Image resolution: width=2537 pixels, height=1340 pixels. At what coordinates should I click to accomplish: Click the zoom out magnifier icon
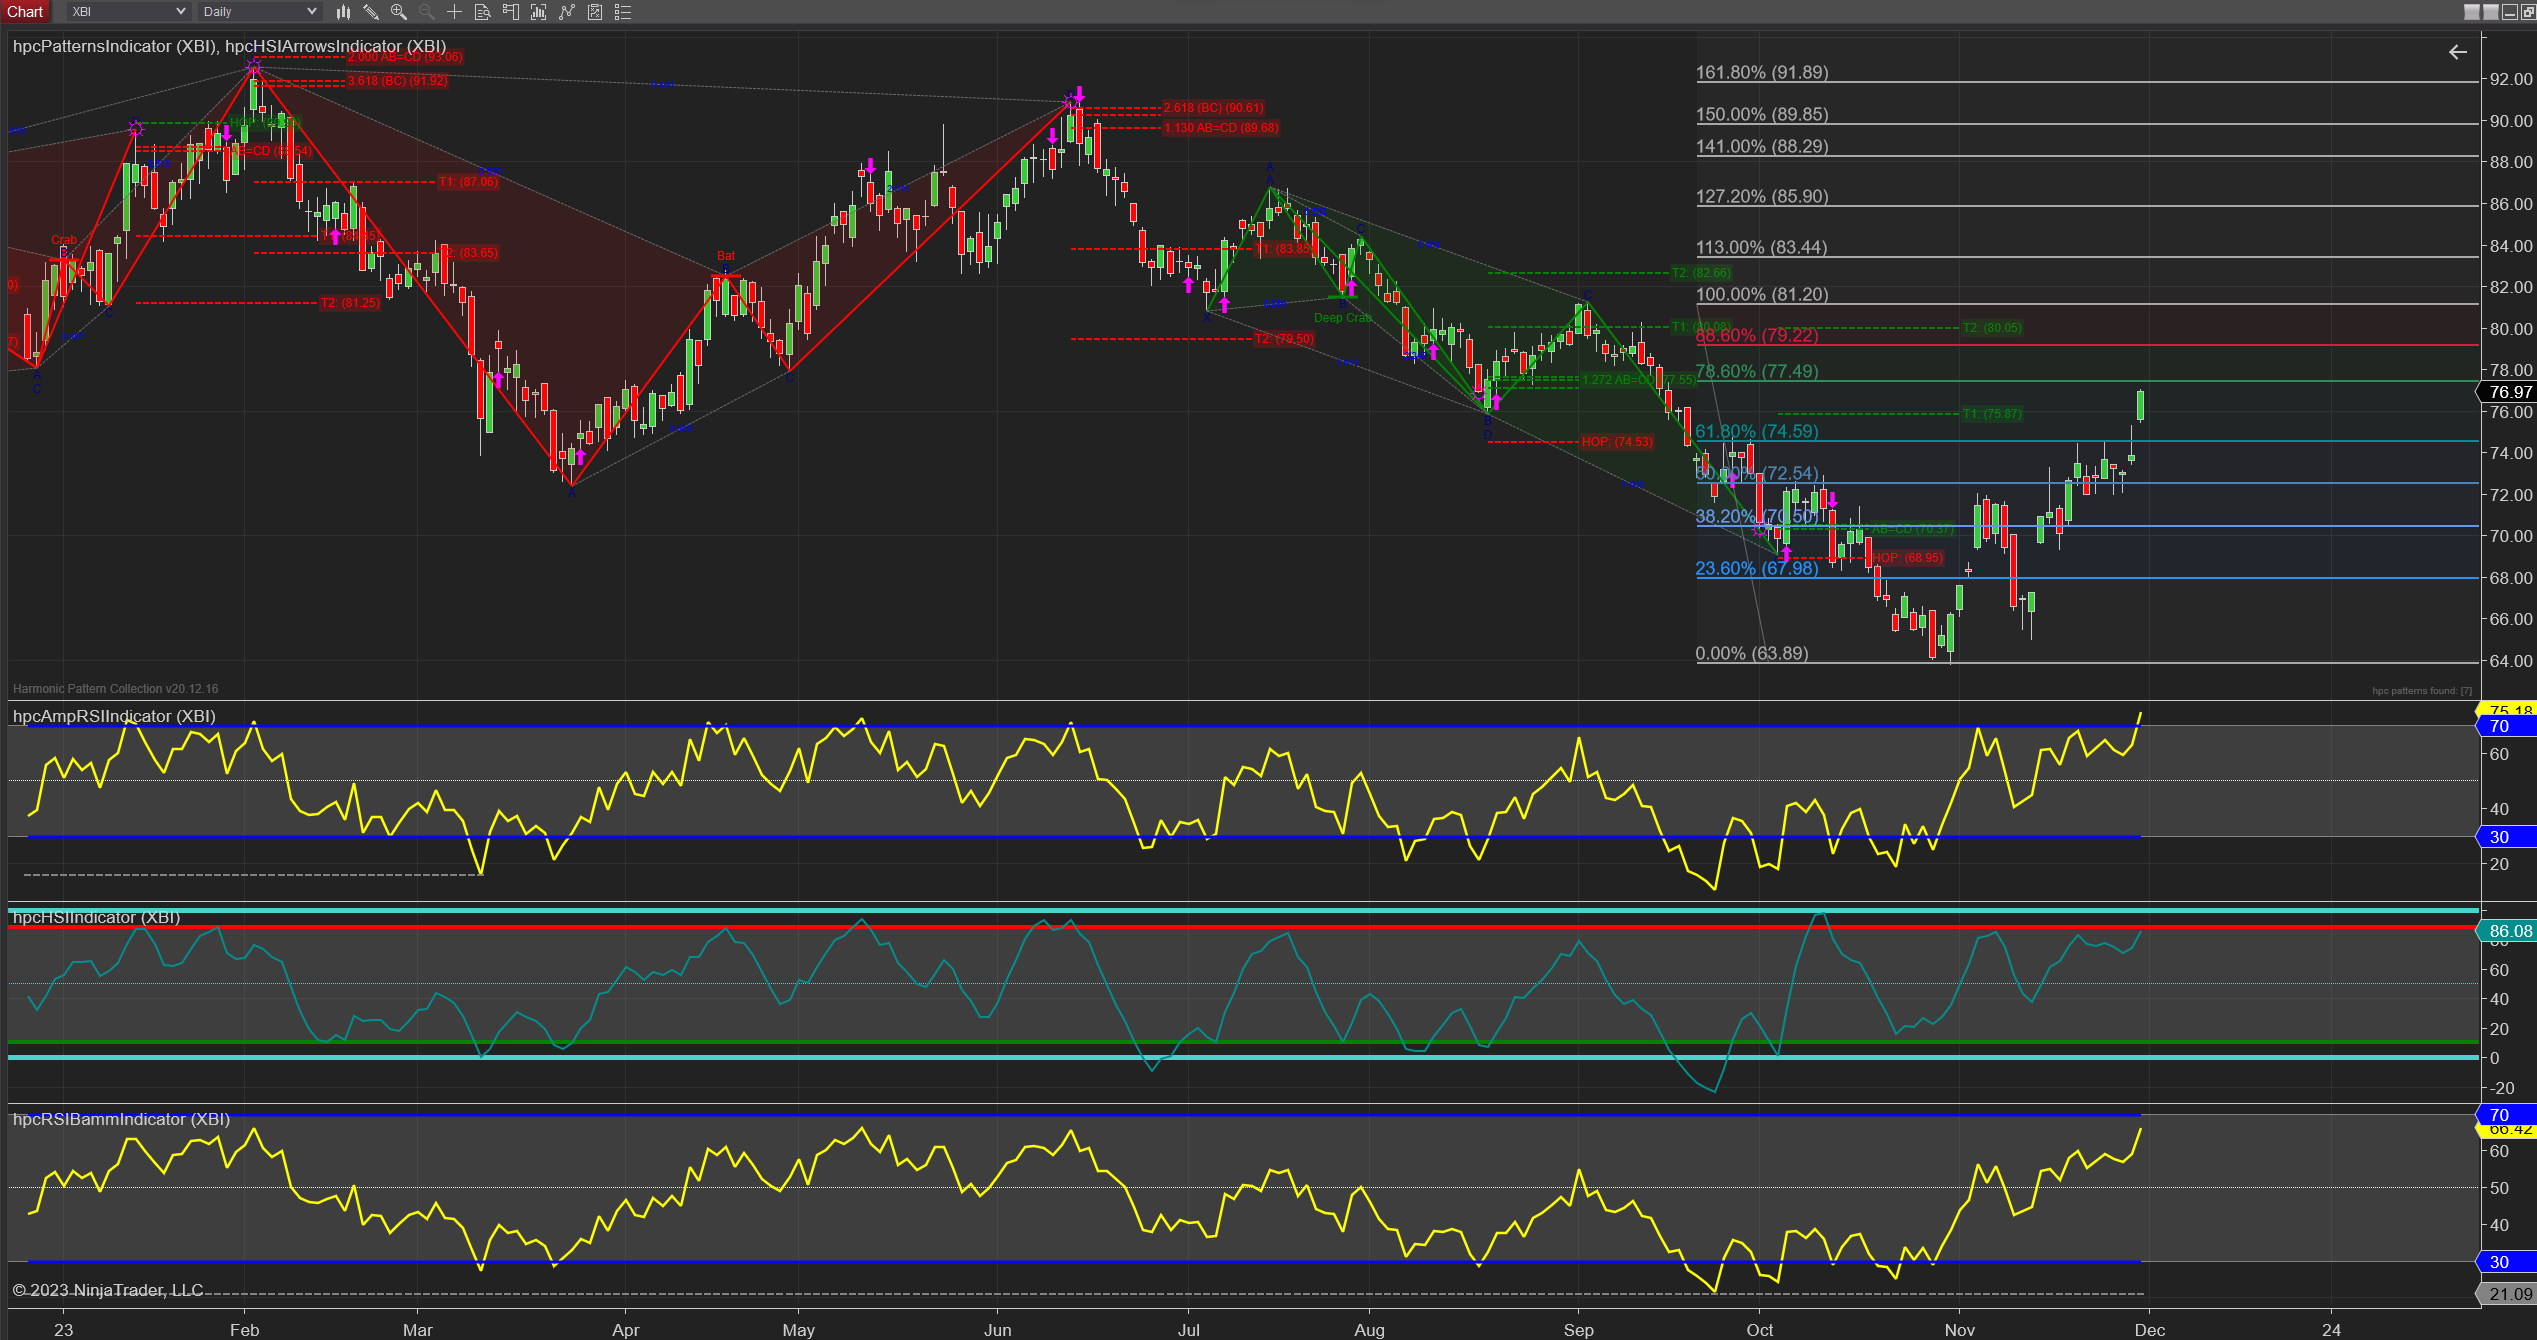(x=427, y=12)
